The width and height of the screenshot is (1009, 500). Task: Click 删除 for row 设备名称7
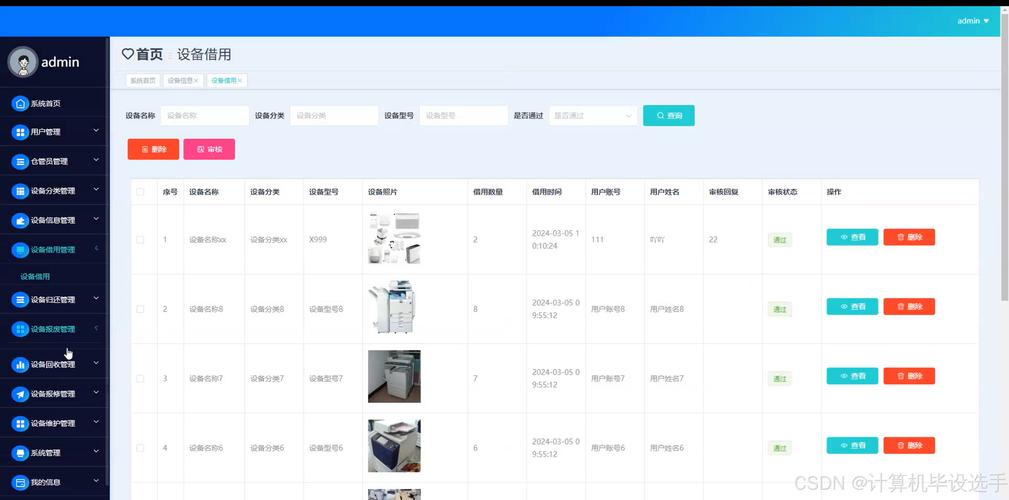tap(909, 376)
